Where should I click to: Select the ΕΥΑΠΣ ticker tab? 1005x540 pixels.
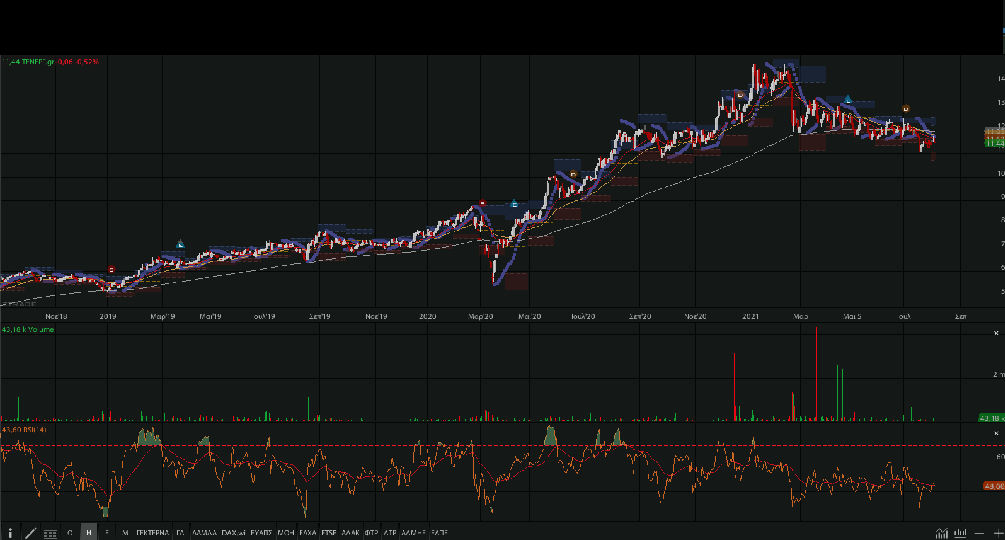262,533
